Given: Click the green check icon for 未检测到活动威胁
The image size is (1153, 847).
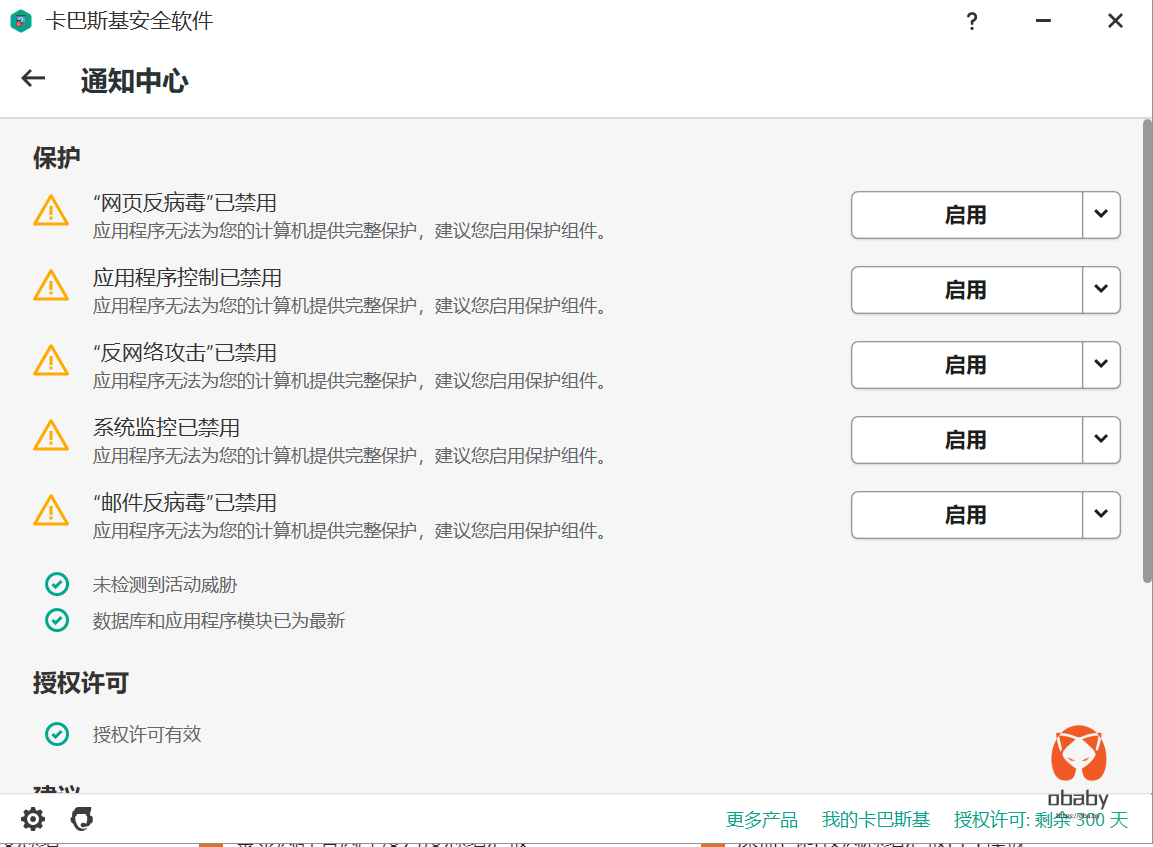Looking at the screenshot, I should pos(57,584).
